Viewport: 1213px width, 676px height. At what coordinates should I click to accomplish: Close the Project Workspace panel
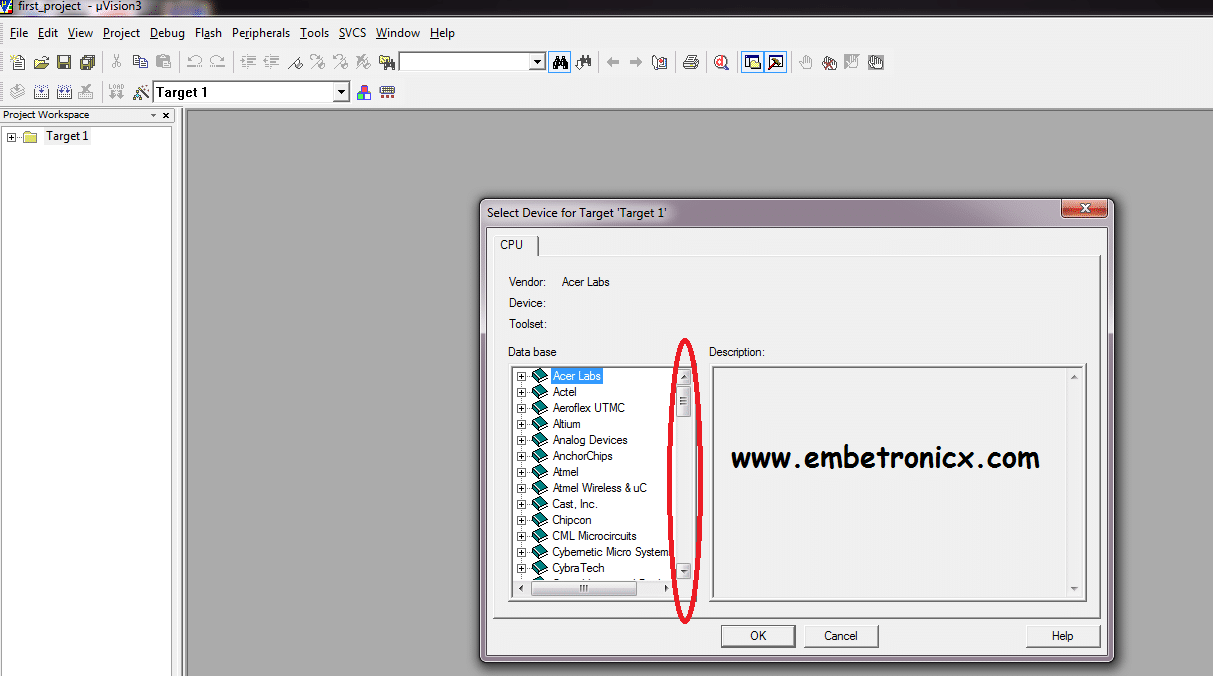click(x=166, y=115)
